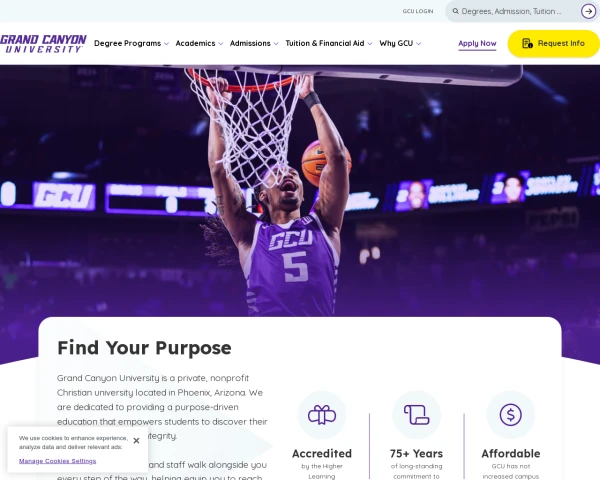Open Manage Cookies Settings link
The image size is (600, 480).
pos(57,461)
